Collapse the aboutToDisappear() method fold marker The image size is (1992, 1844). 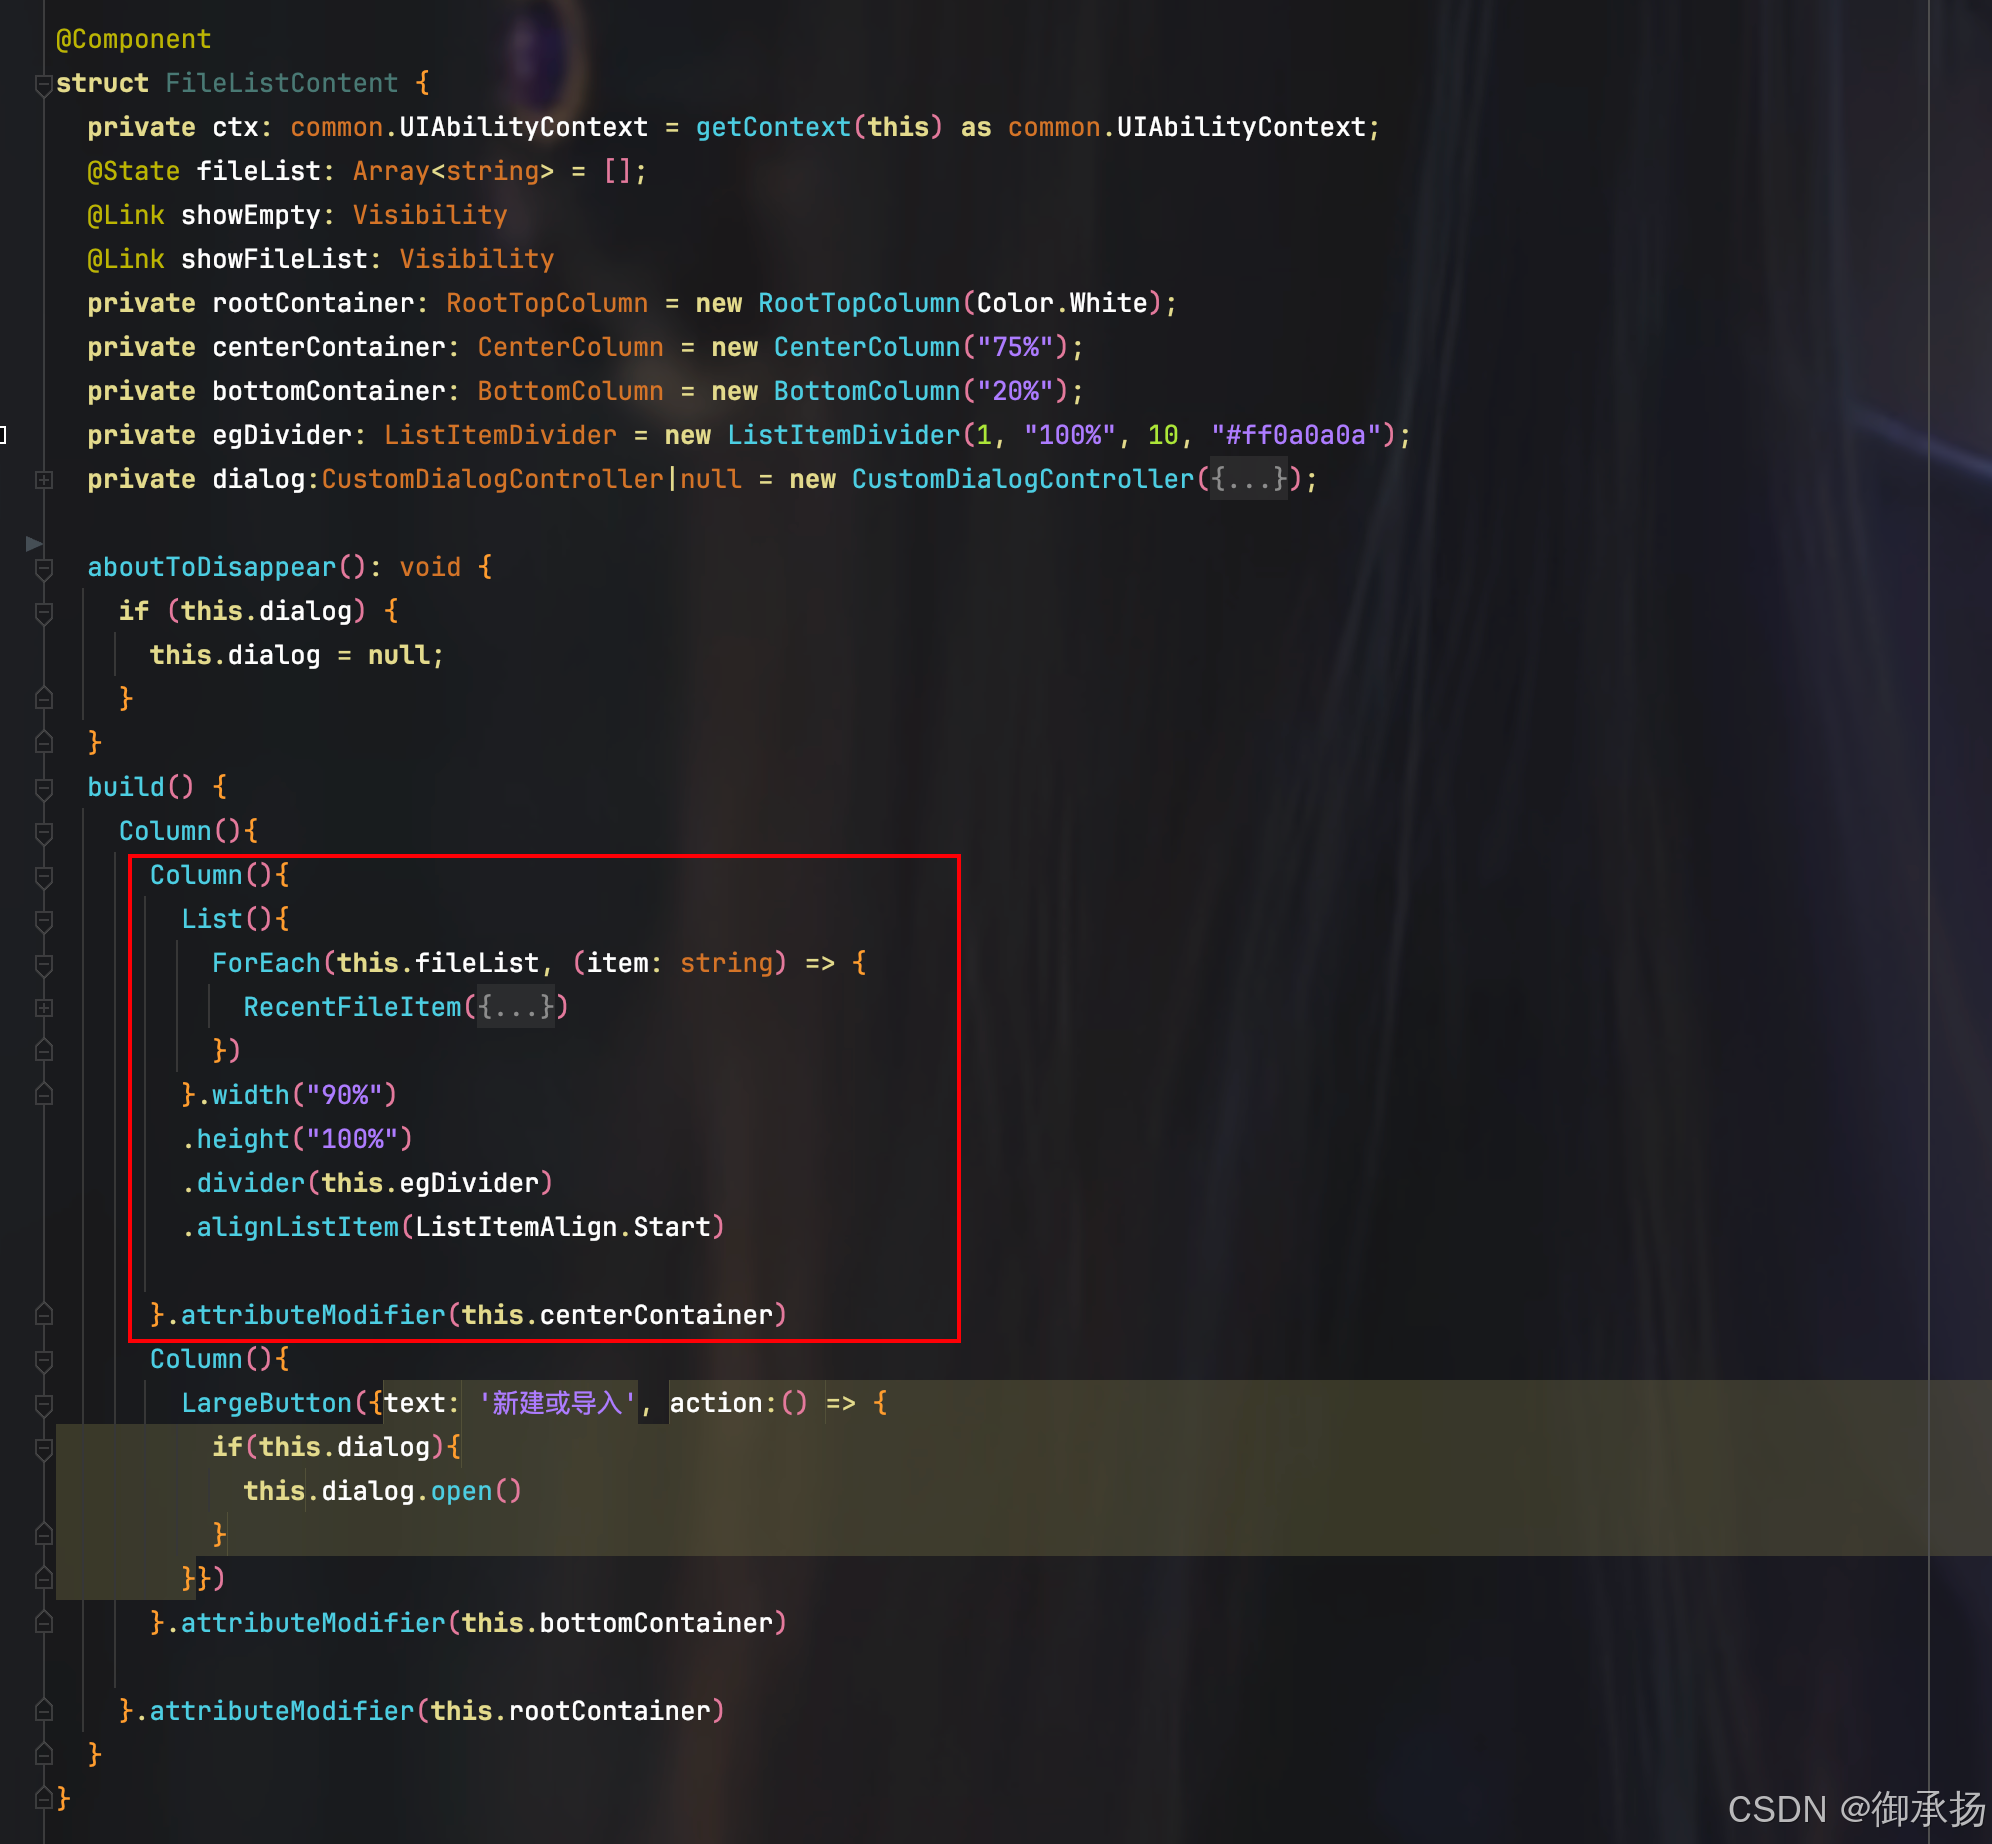[x=43, y=568]
